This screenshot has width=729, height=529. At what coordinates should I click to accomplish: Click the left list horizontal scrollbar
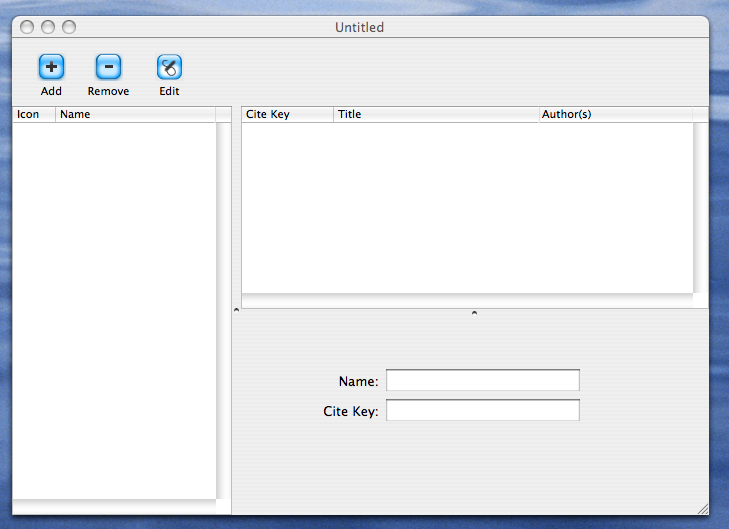[x=114, y=507]
